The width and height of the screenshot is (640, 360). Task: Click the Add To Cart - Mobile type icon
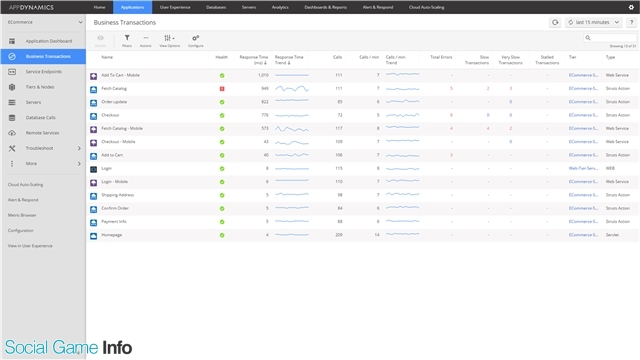pyautogui.click(x=93, y=76)
